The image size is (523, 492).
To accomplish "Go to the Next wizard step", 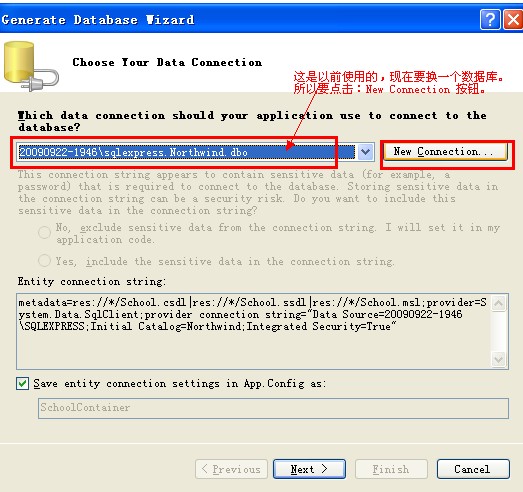I will 309,469.
